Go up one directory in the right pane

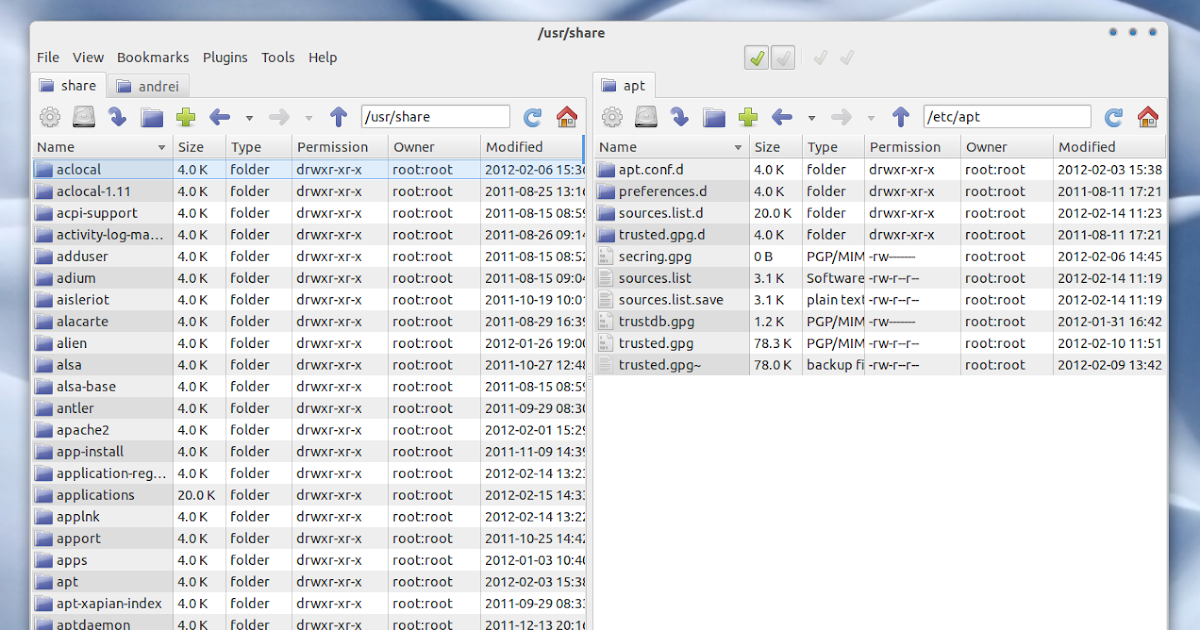[x=899, y=116]
